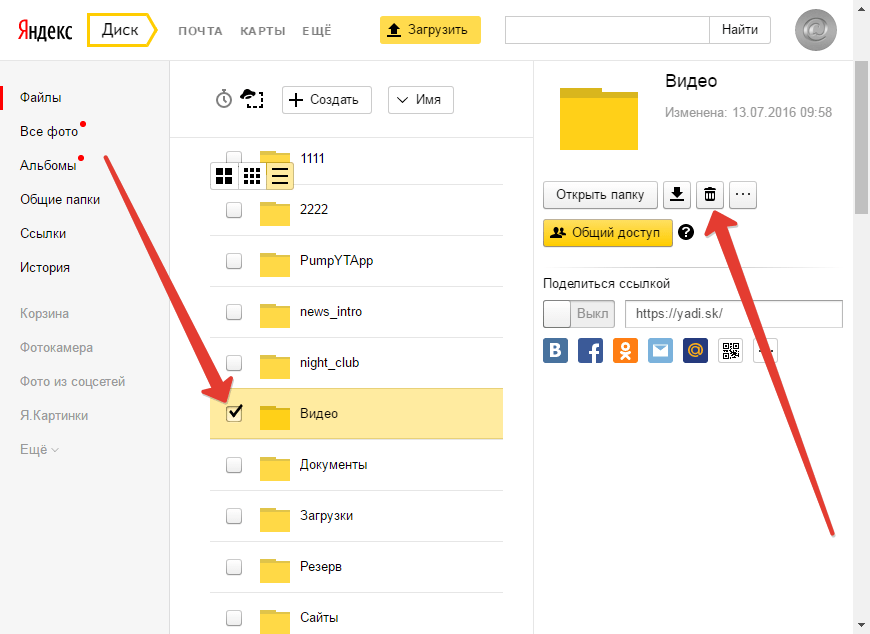Select the night_club folder name
Image resolution: width=870 pixels, height=634 pixels.
tap(330, 363)
